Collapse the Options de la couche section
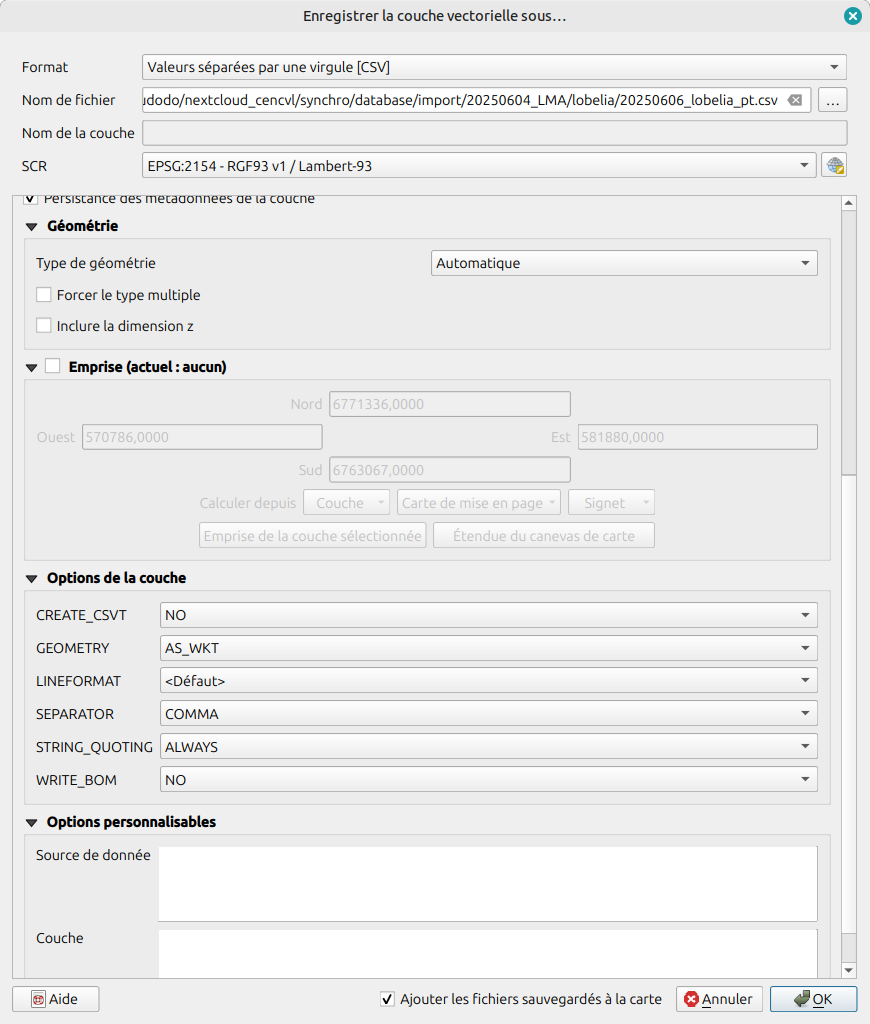 click(33, 579)
